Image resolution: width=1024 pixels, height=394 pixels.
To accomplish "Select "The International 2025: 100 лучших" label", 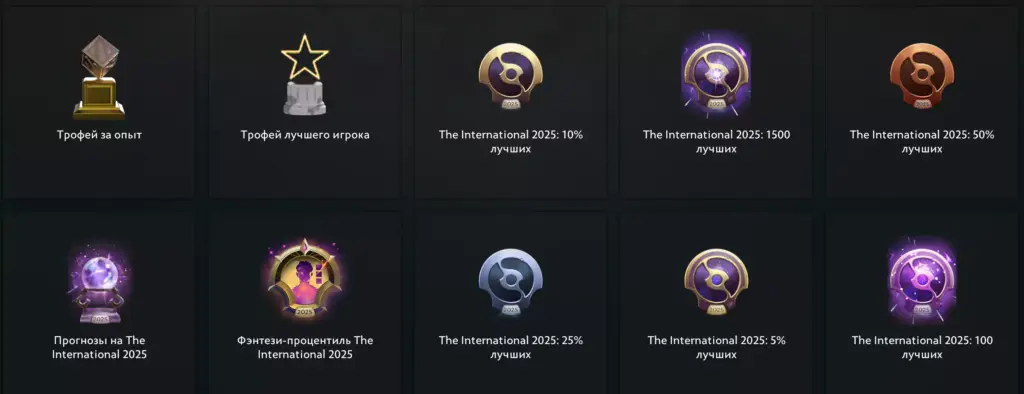I will tap(921, 348).
